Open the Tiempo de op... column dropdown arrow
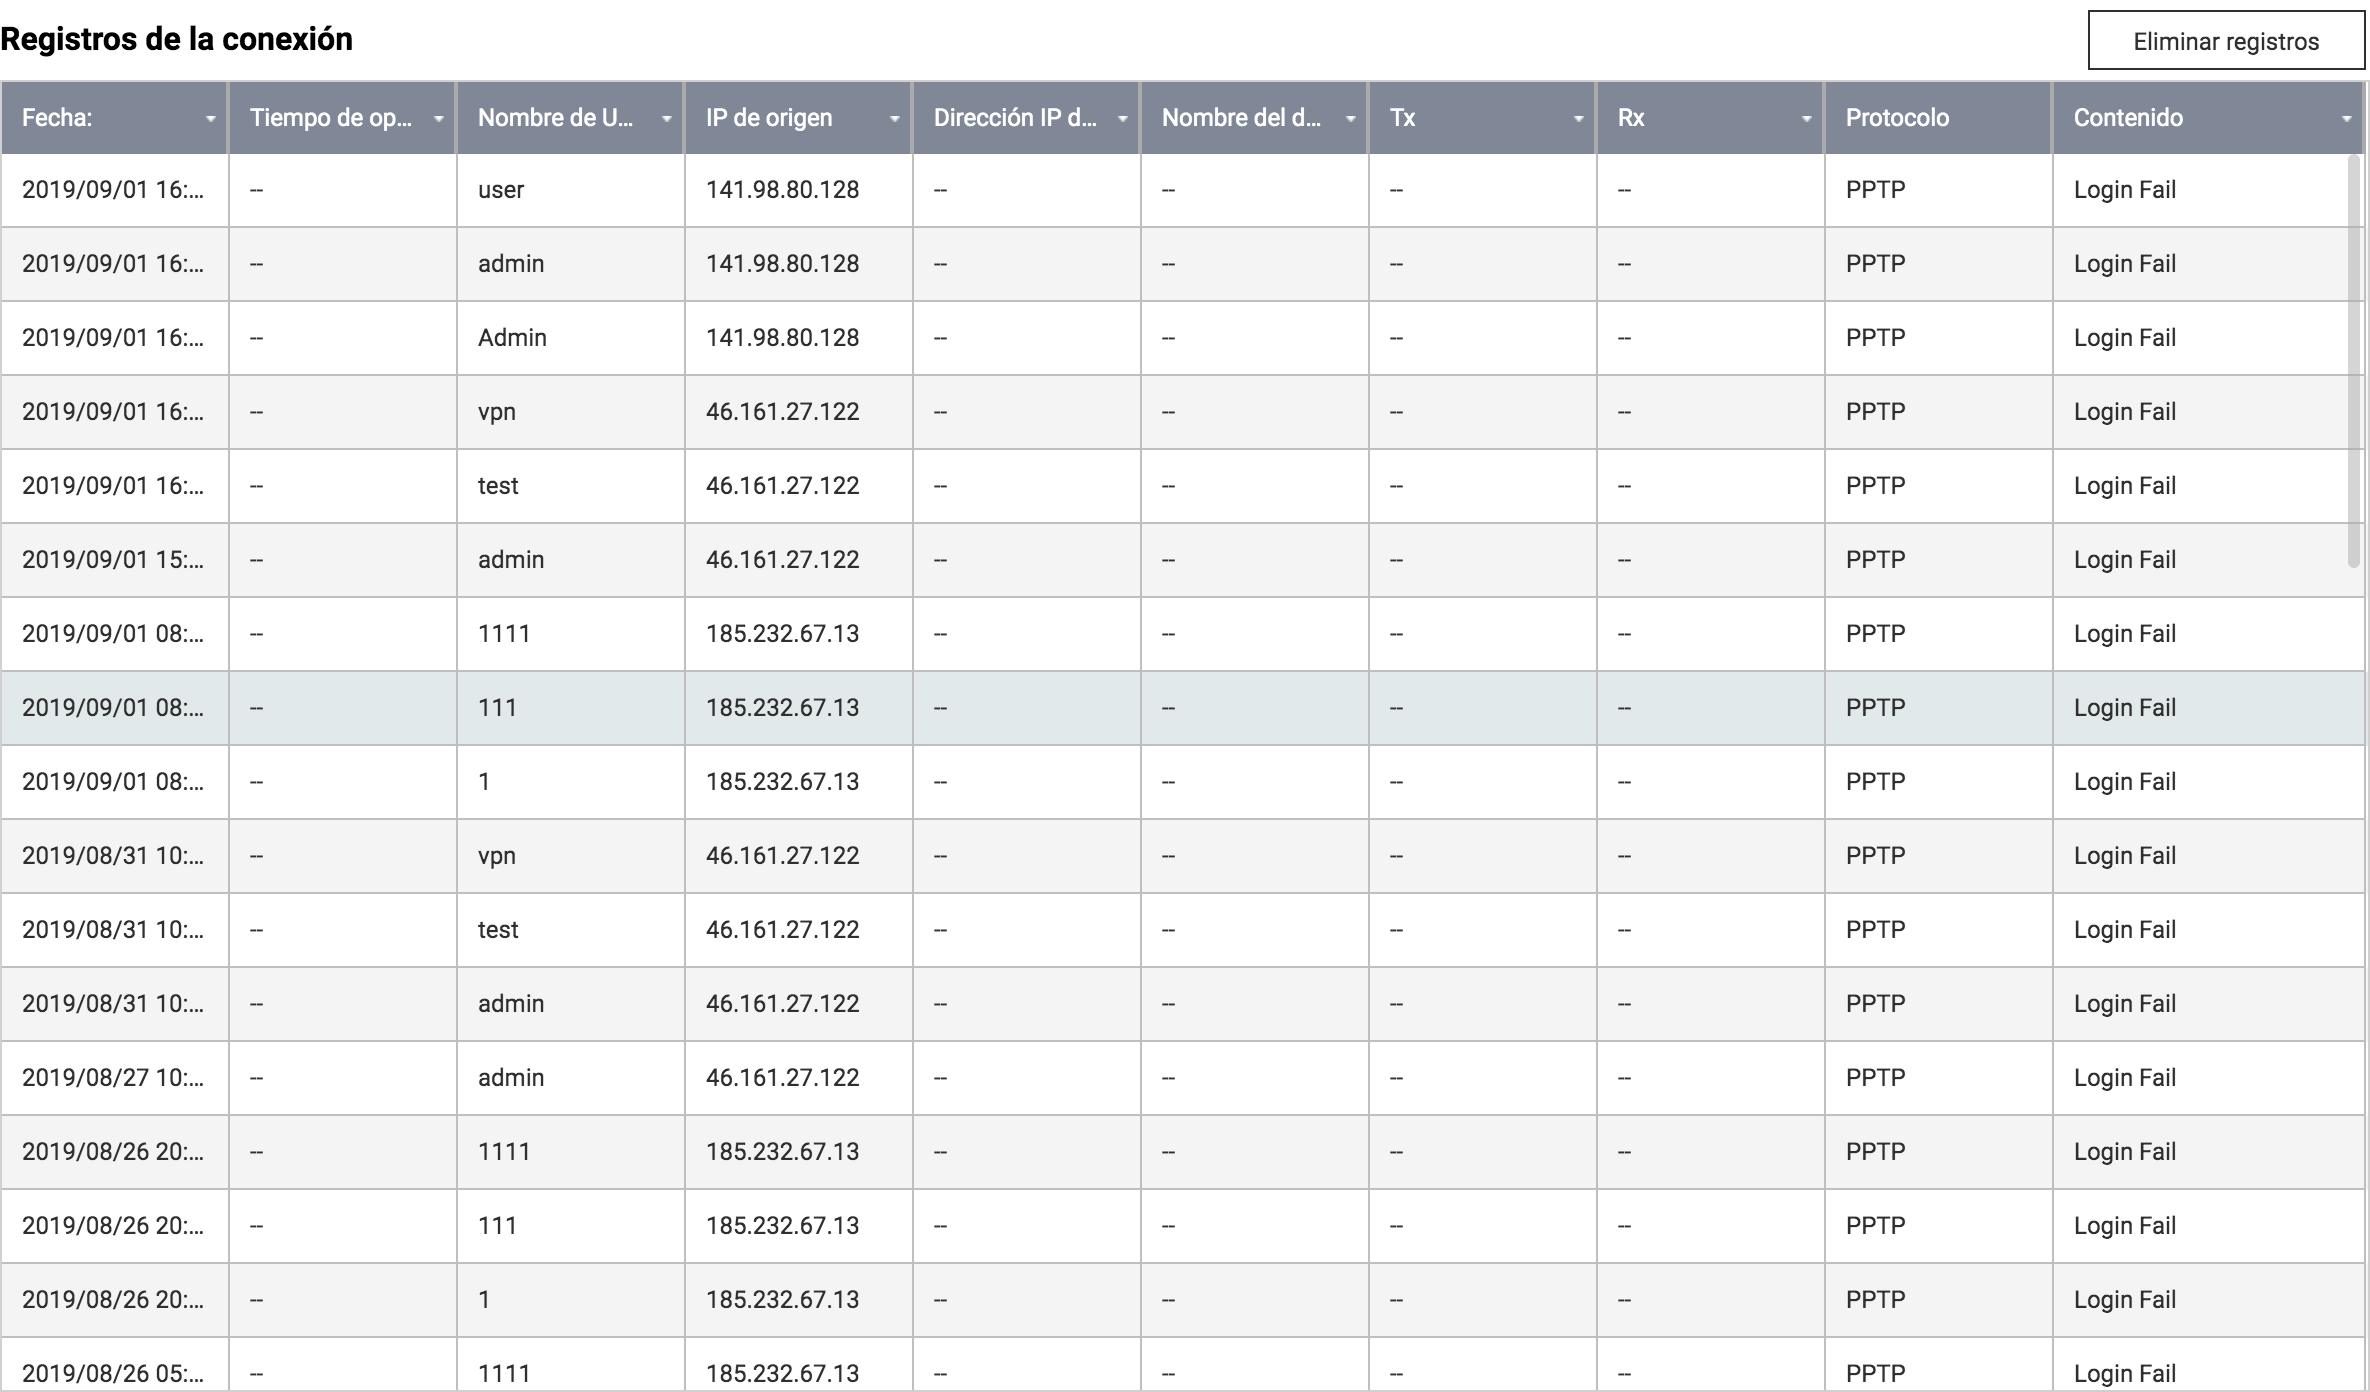 click(x=438, y=119)
